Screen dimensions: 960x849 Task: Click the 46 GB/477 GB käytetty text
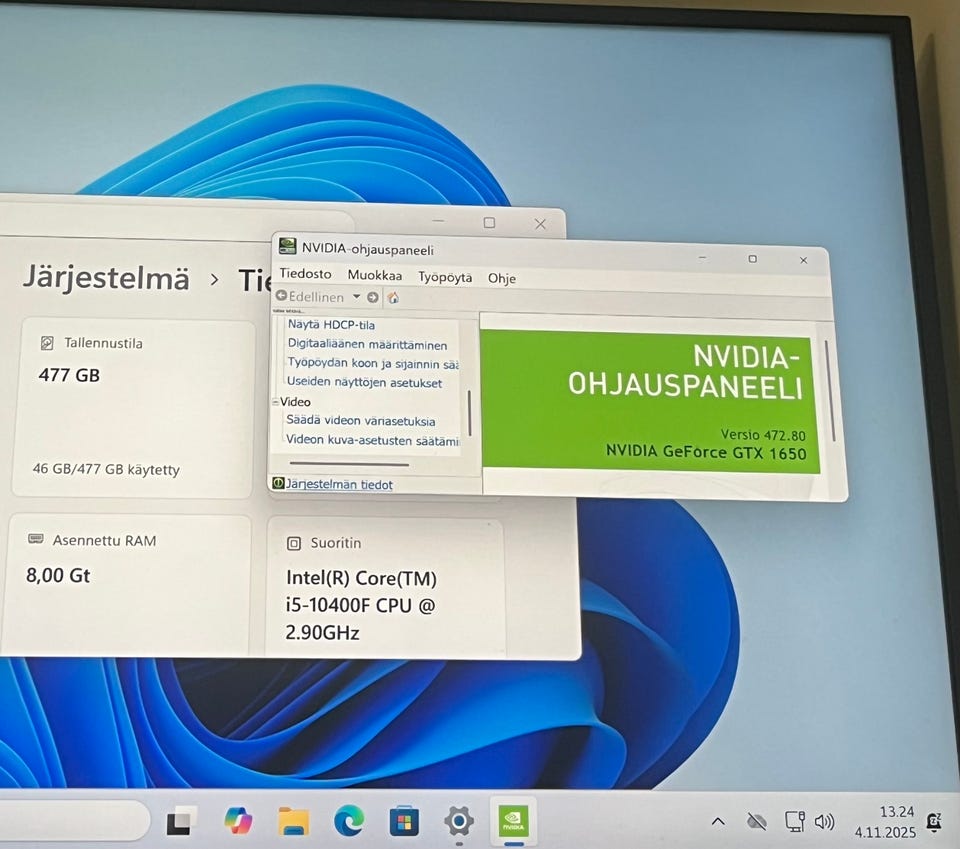106,469
